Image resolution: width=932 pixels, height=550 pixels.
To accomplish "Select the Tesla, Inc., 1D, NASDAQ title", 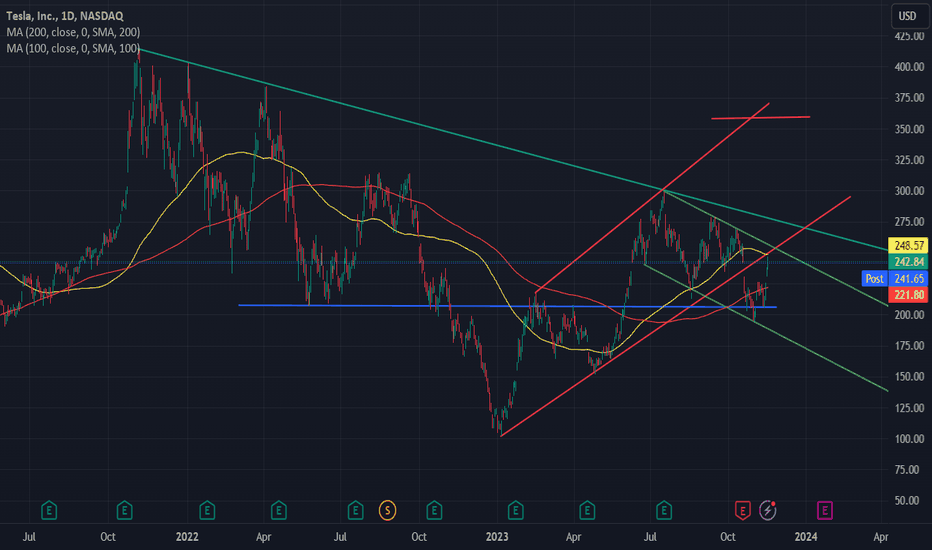I will [65, 16].
